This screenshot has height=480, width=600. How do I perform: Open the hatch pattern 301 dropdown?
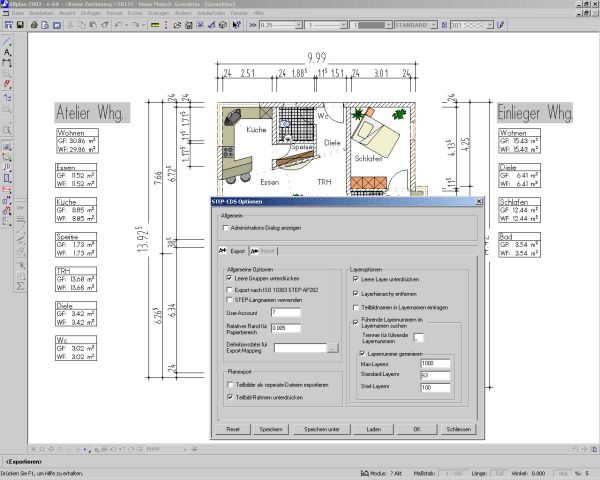(x=490, y=25)
